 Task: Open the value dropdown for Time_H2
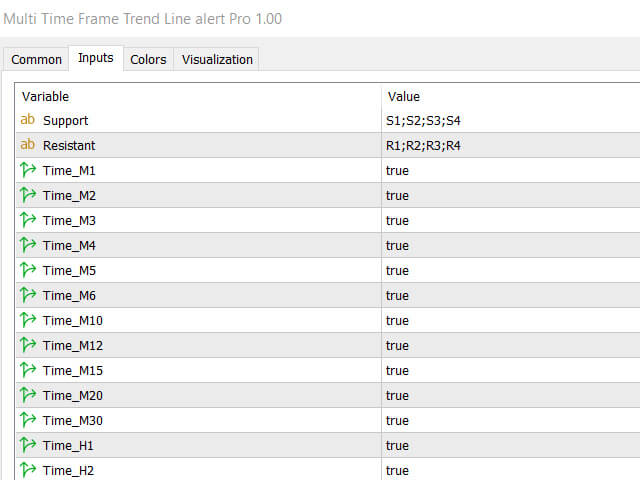(x=397, y=470)
